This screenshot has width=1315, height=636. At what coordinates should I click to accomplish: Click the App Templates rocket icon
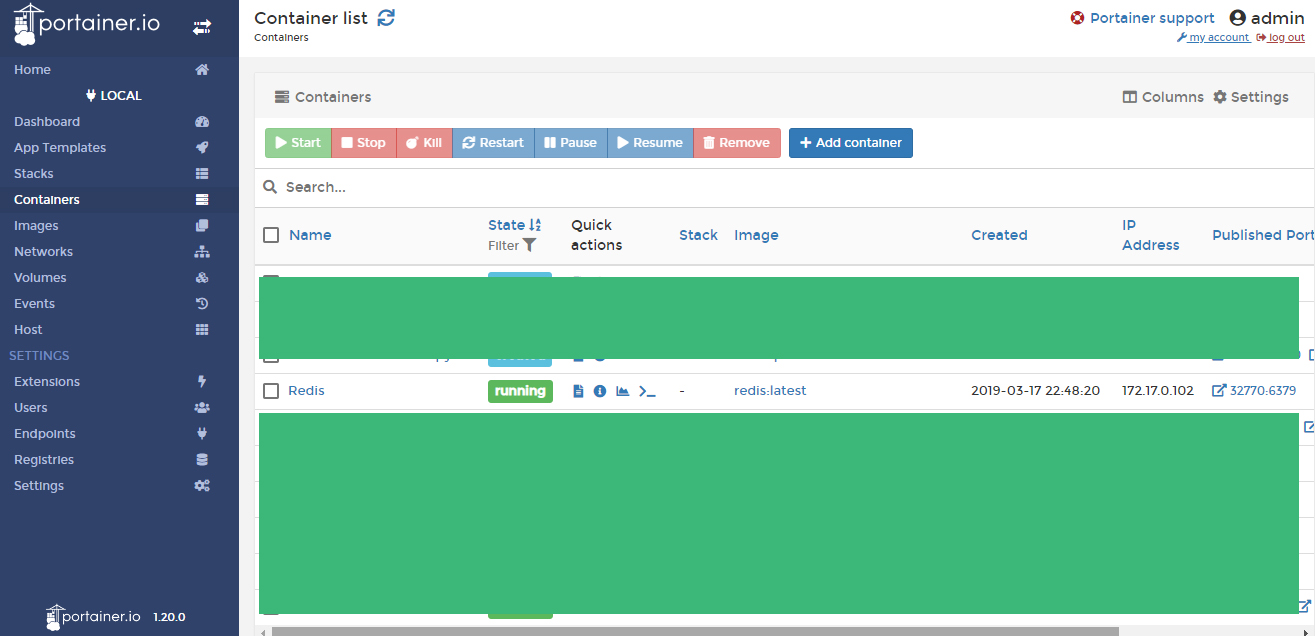(202, 148)
